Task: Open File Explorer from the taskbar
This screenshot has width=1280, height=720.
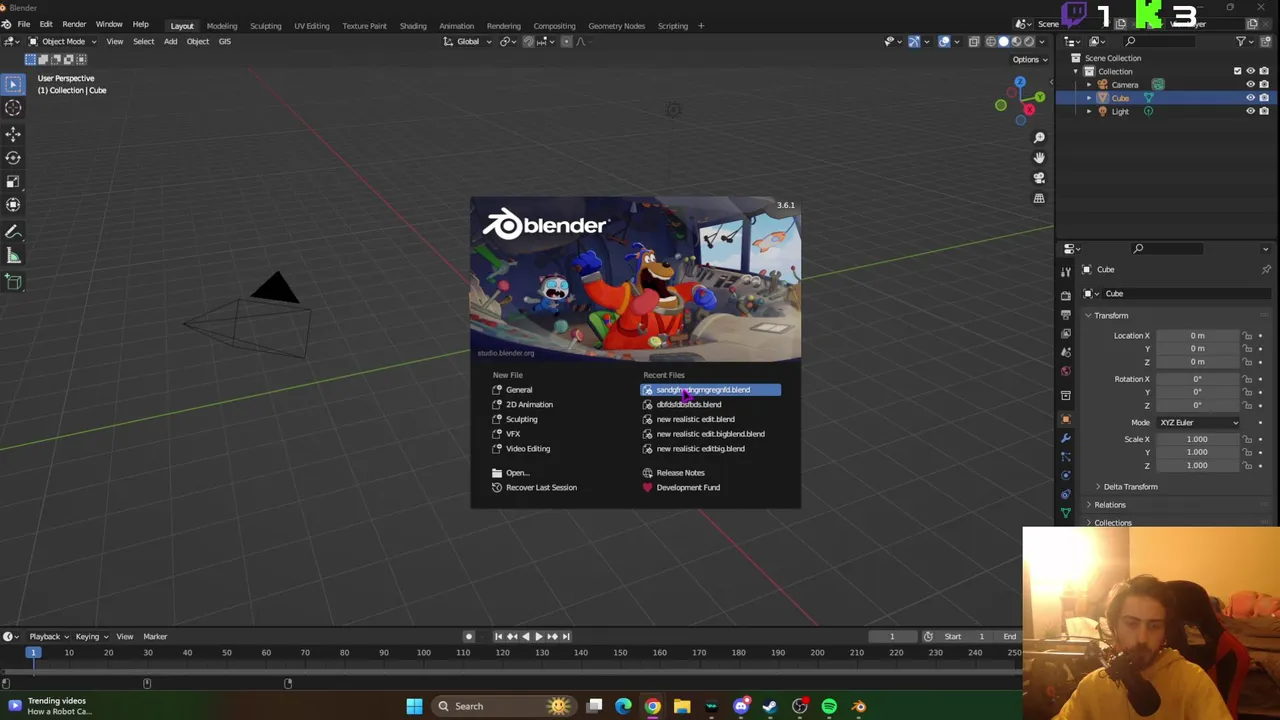Action: [x=682, y=706]
